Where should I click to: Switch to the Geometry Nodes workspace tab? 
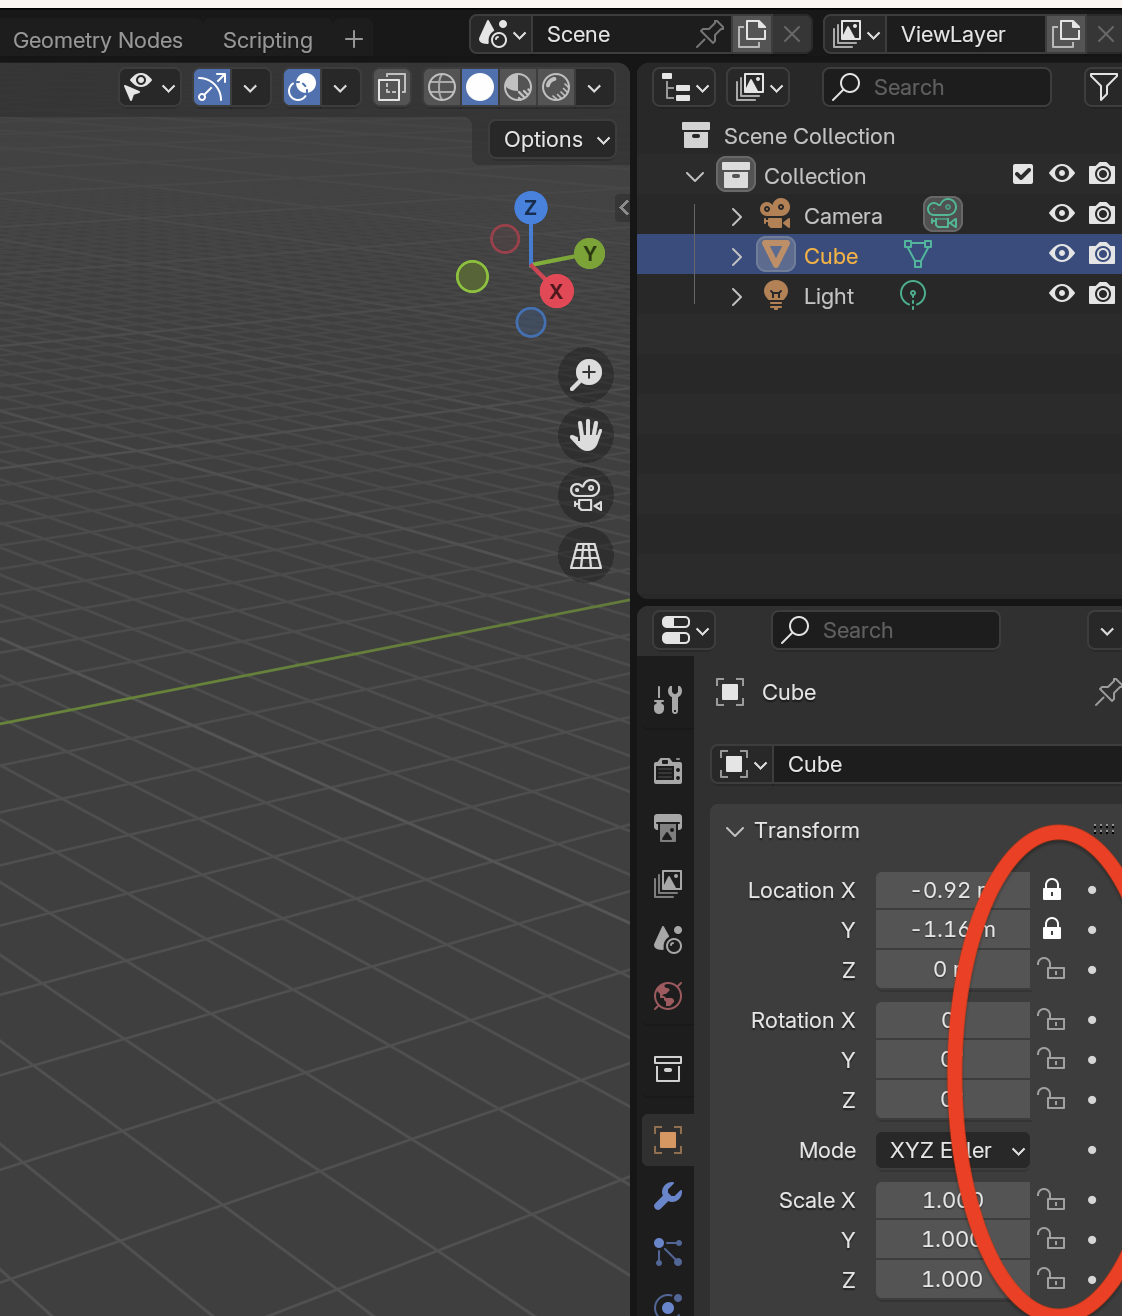pos(98,40)
